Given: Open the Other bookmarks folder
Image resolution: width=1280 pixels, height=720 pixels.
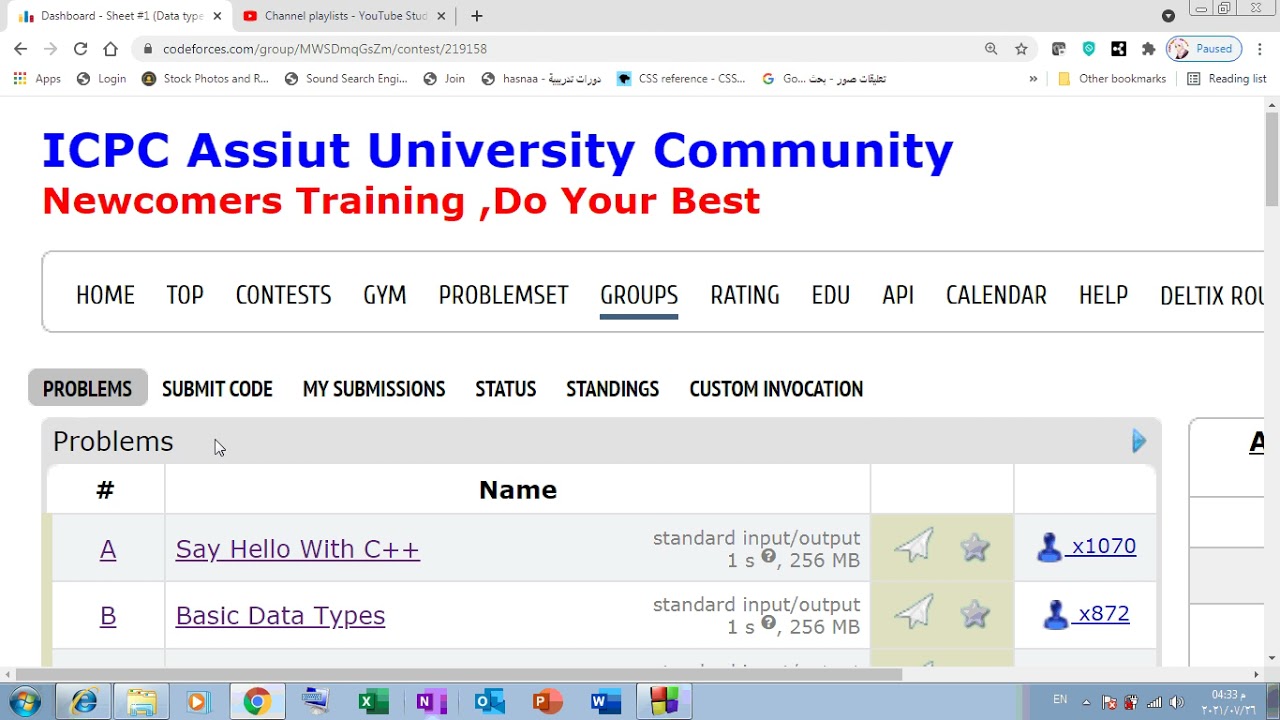Looking at the screenshot, I should (x=1111, y=79).
